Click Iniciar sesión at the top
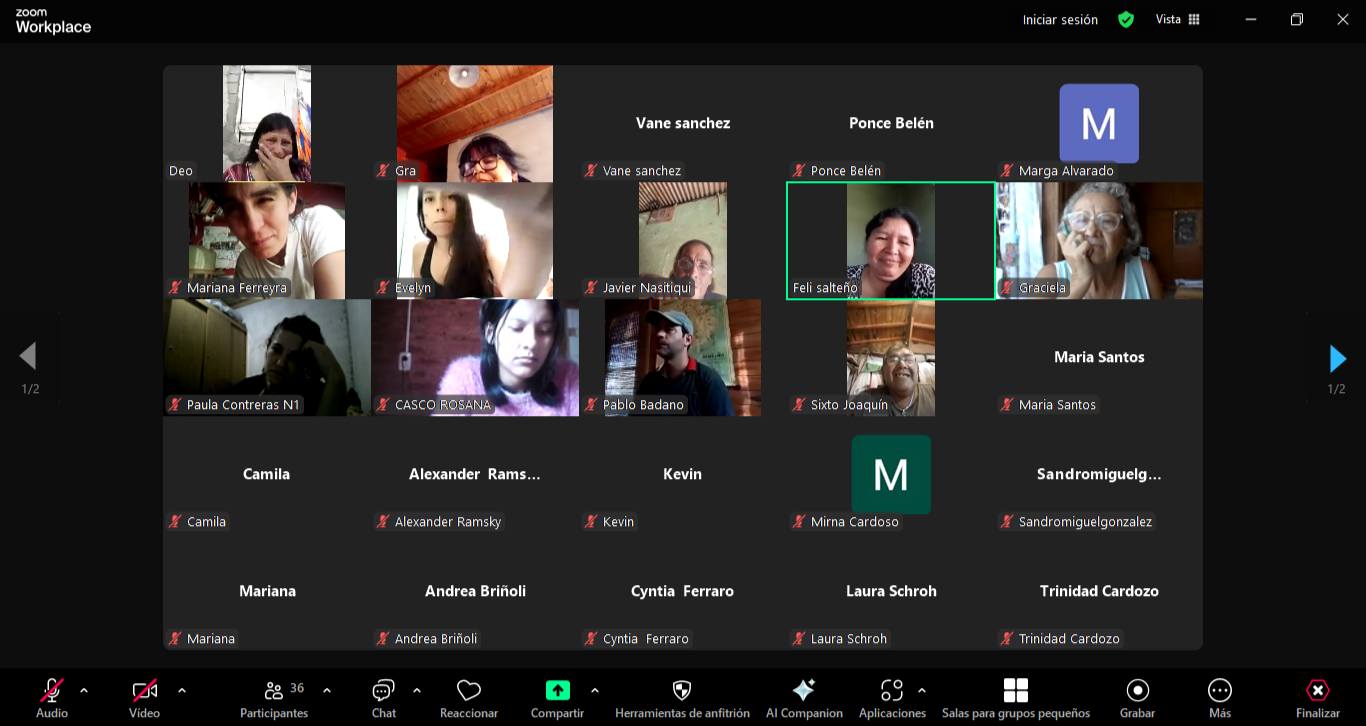The image size is (1366, 726). pyautogui.click(x=1060, y=20)
